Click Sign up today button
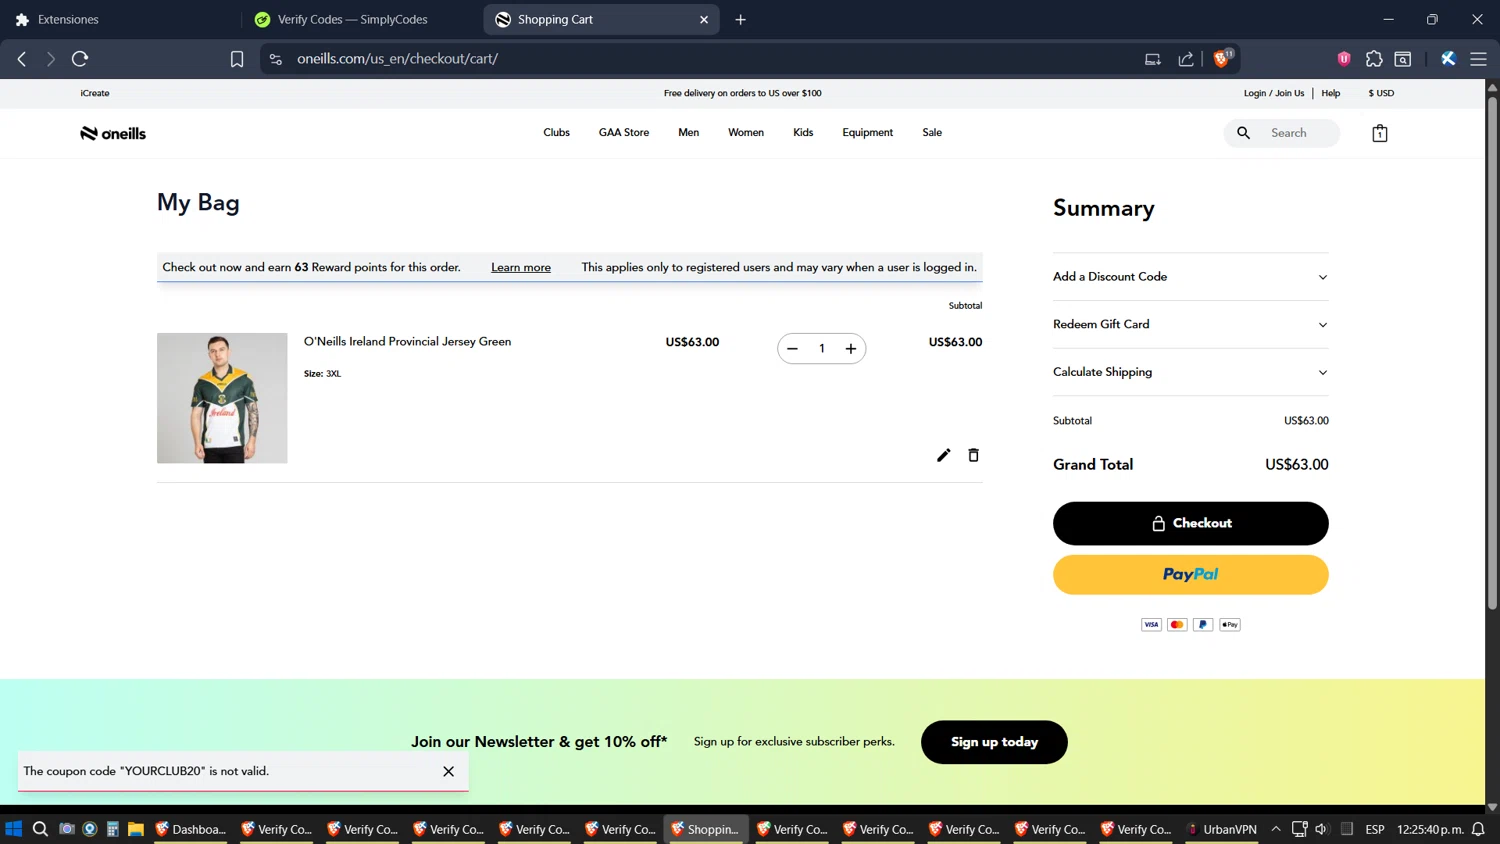 (x=994, y=742)
